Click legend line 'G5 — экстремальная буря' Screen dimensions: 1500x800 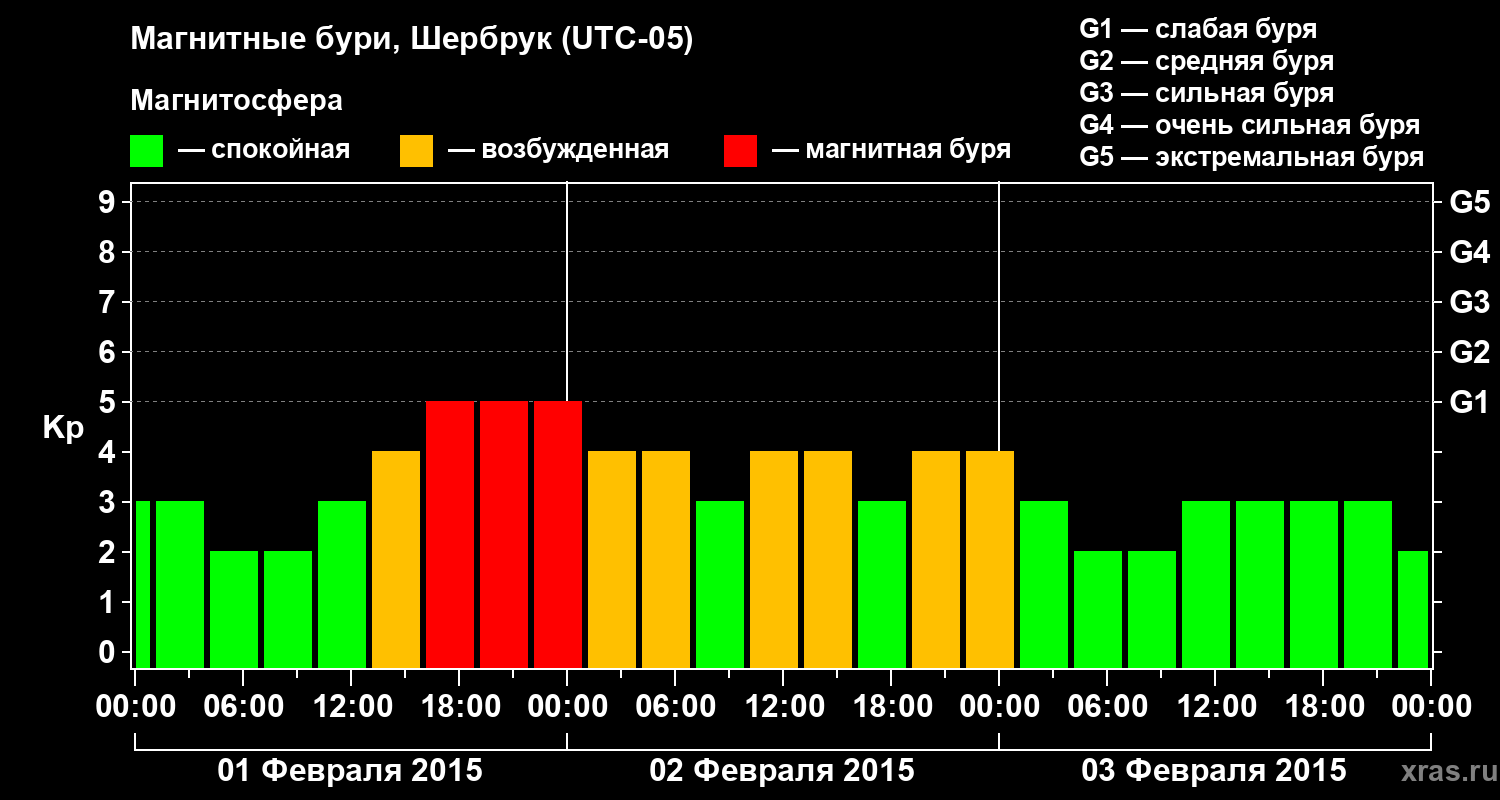(x=1251, y=157)
